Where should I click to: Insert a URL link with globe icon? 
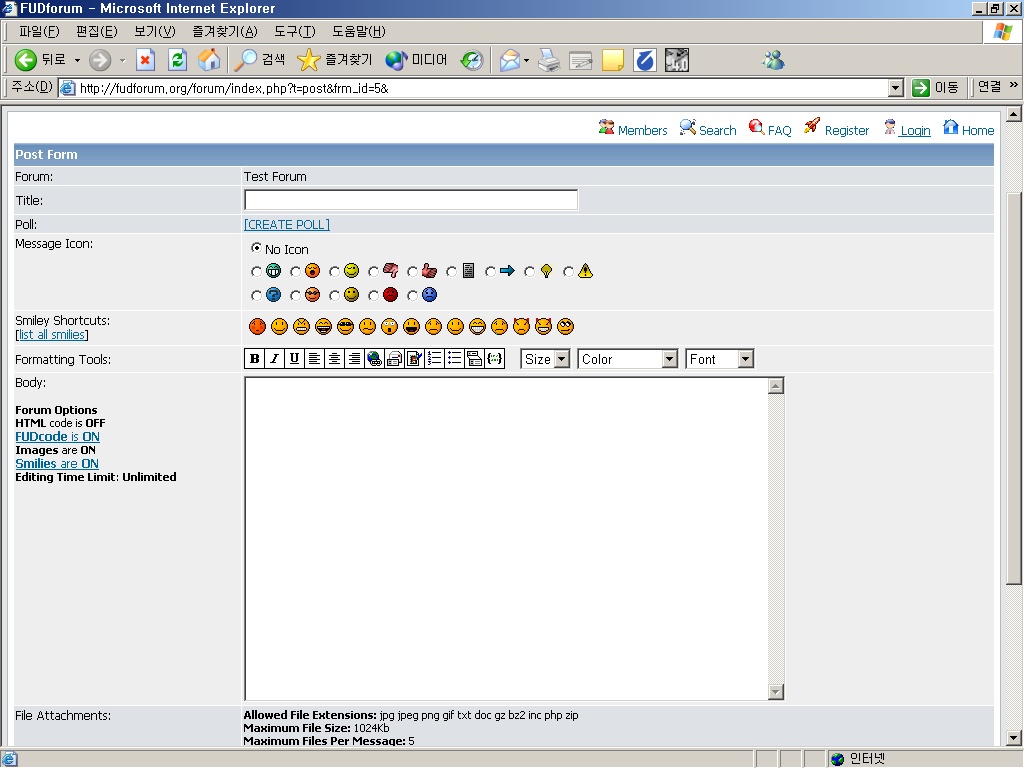(374, 359)
